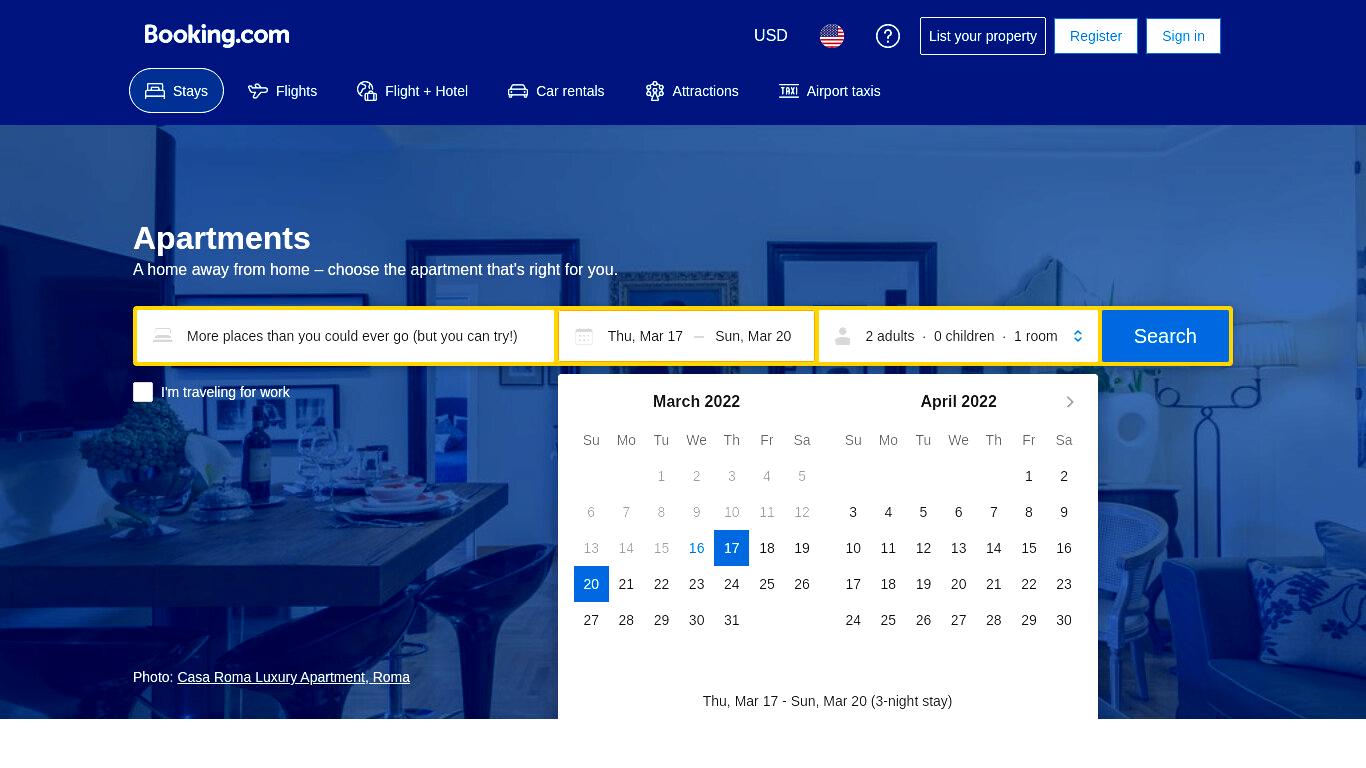Viewport: 1366px width, 768px height.
Task: Choose March 29 in calendar
Action: (x=661, y=620)
